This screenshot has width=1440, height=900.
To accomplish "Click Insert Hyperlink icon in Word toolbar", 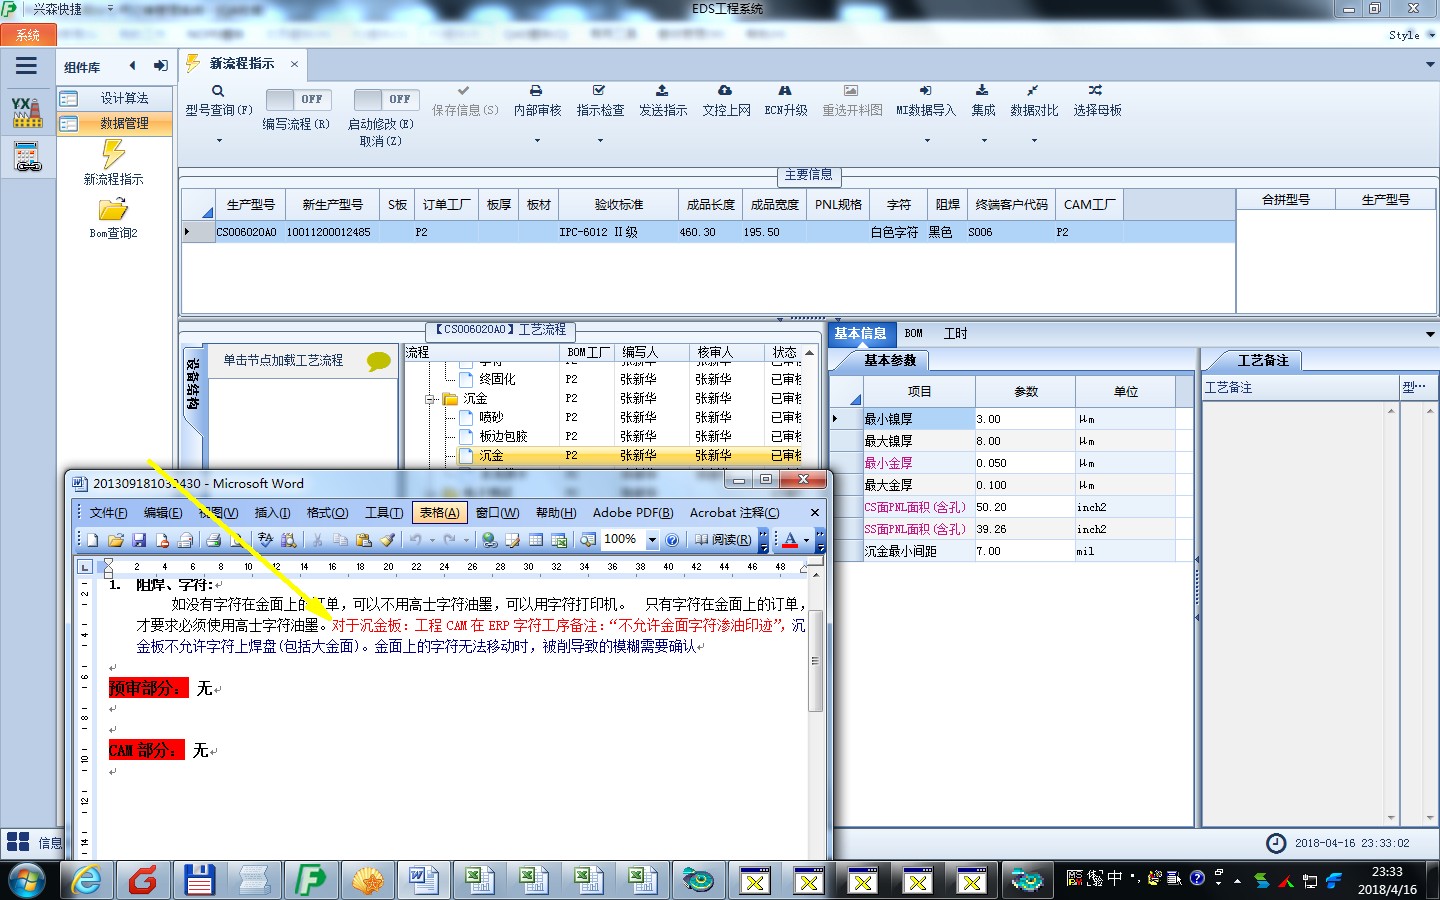I will 489,540.
